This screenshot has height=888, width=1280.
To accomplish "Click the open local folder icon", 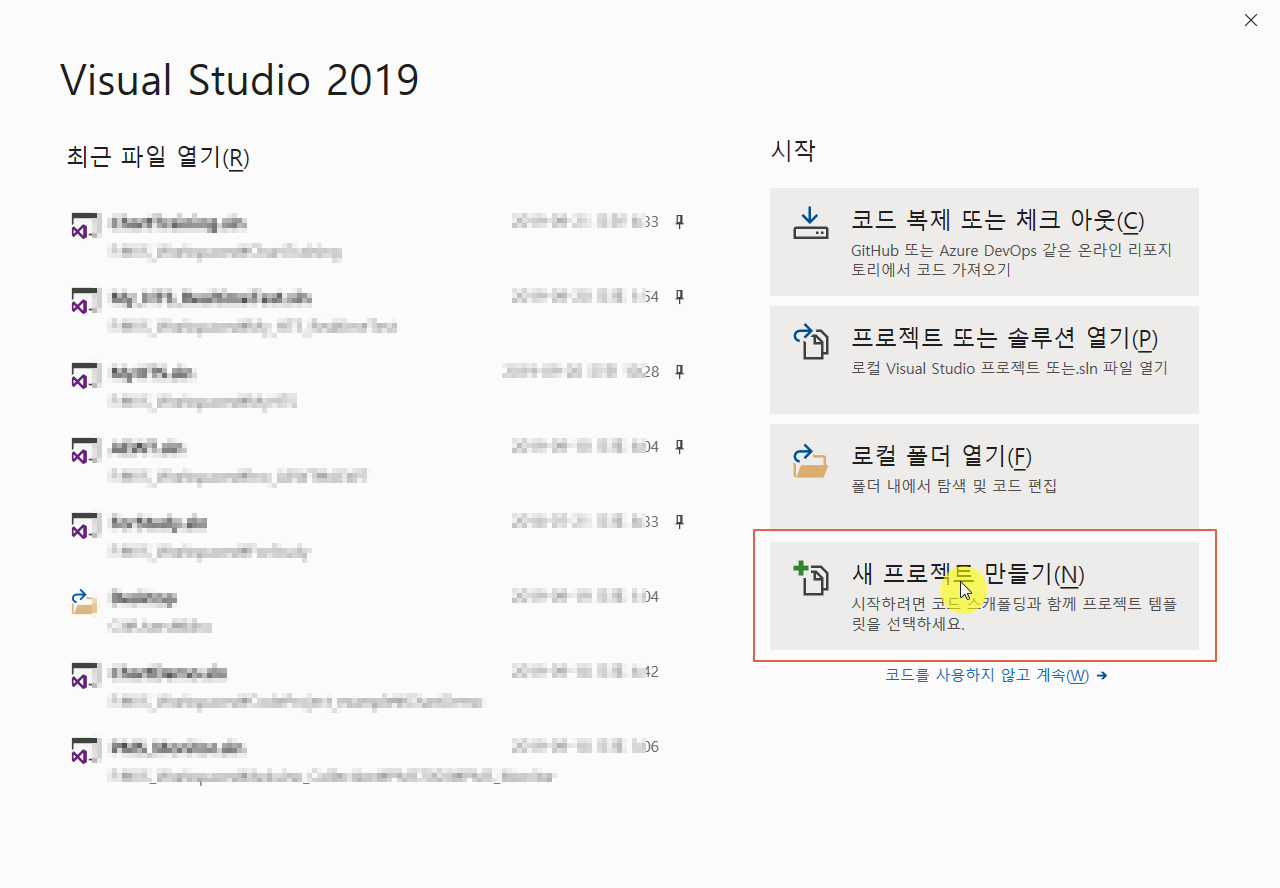I will tap(811, 460).
